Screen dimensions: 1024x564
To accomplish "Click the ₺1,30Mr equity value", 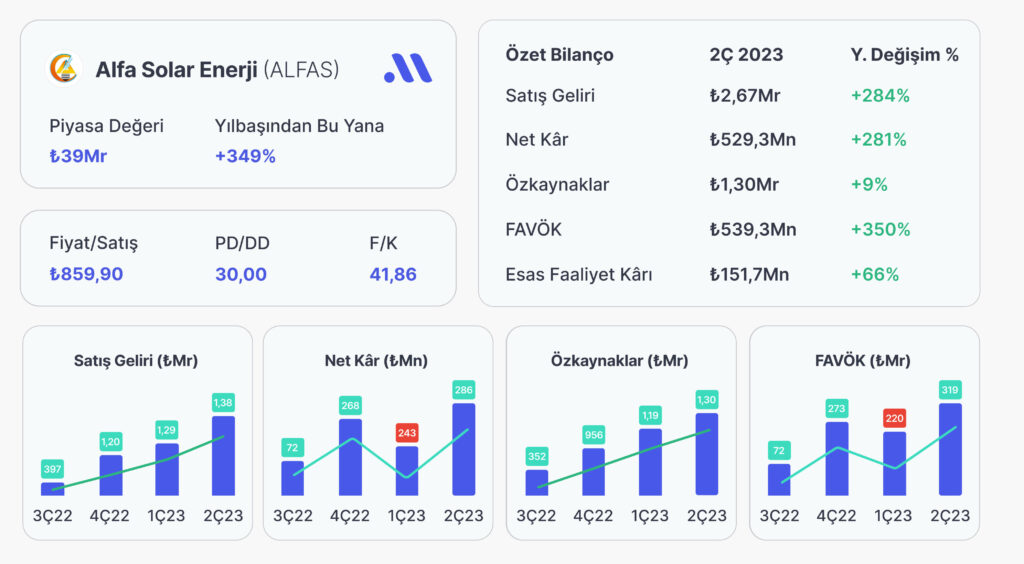I will (x=744, y=185).
